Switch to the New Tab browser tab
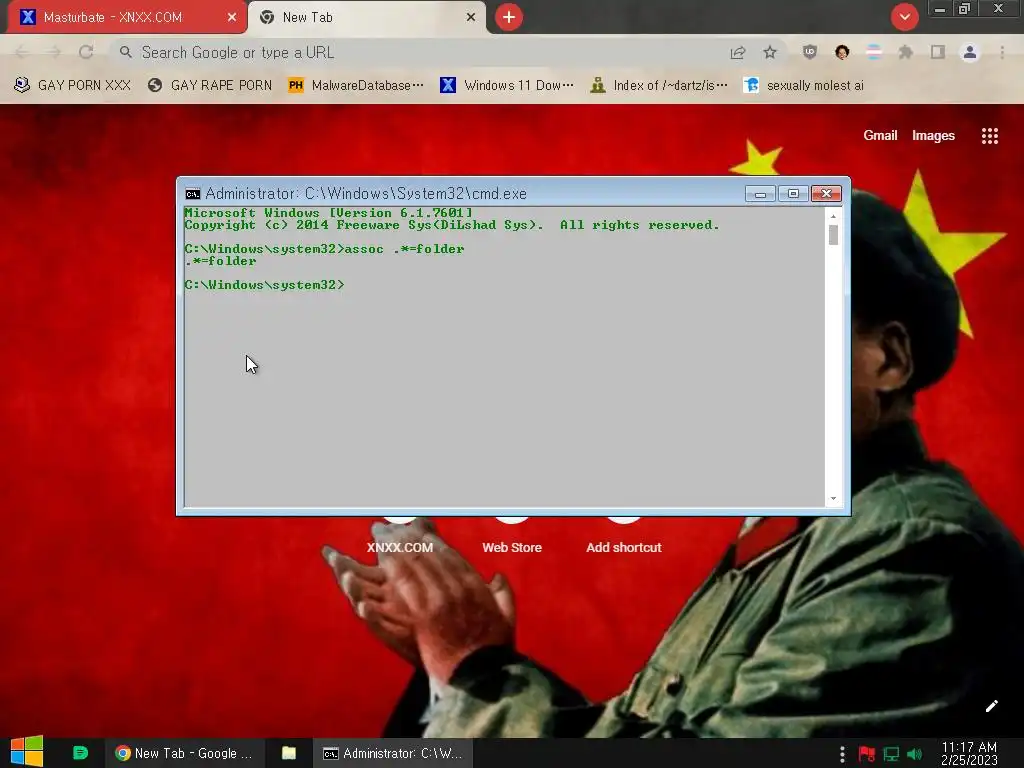Viewport: 1024px width, 768px height. pyautogui.click(x=366, y=18)
